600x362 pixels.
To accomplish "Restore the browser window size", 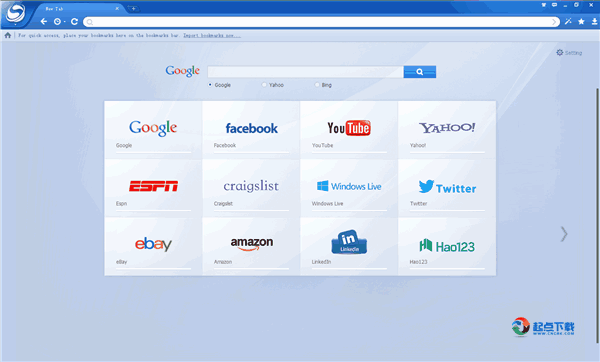I will tap(576, 5).
